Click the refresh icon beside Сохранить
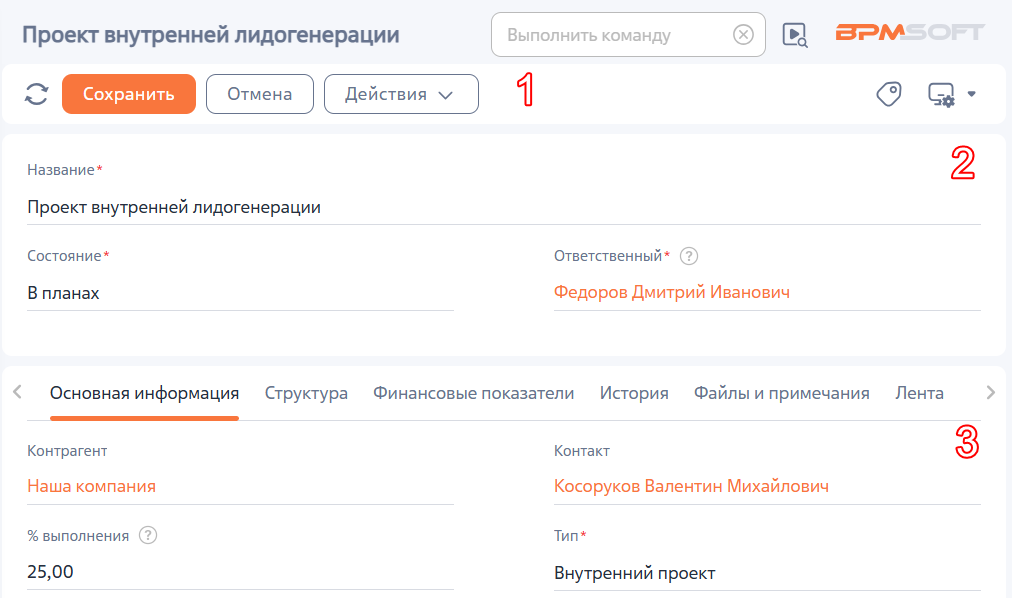The width and height of the screenshot is (1012, 598). (36, 94)
